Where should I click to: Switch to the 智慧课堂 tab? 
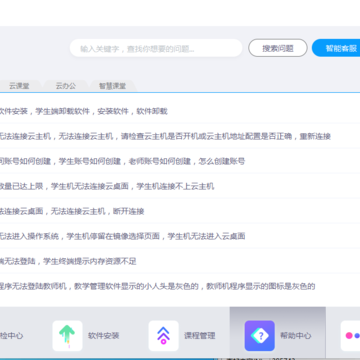112,86
